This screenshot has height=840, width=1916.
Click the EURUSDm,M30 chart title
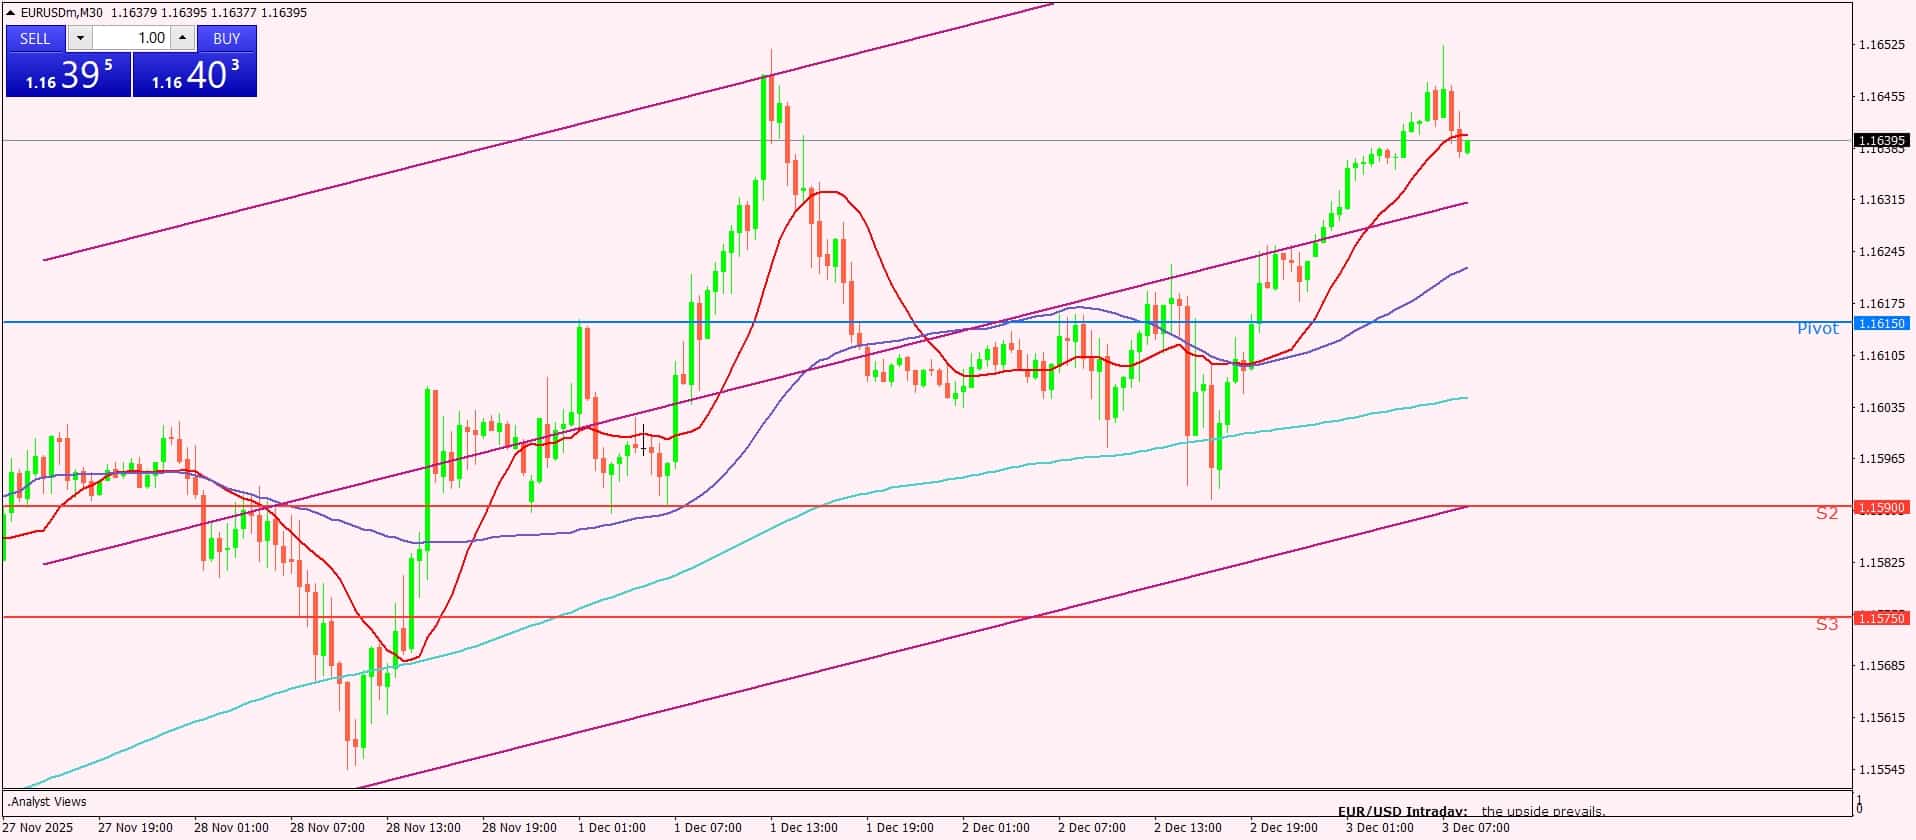pyautogui.click(x=62, y=13)
